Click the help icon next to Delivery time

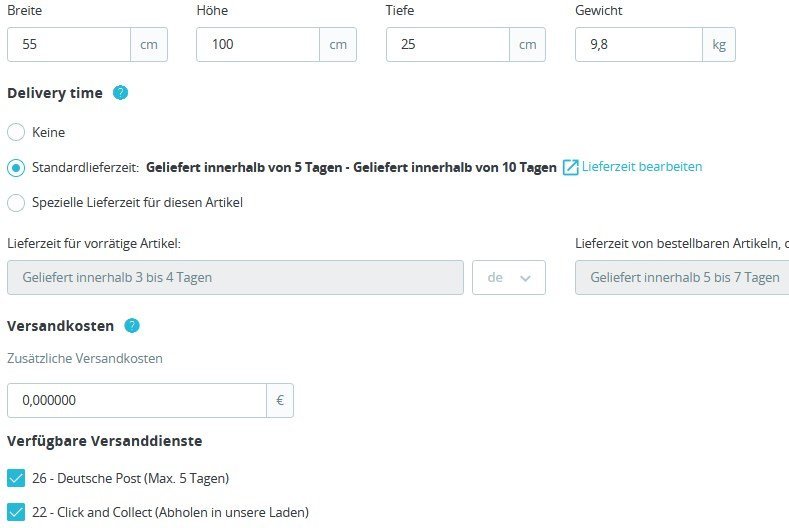point(121,93)
